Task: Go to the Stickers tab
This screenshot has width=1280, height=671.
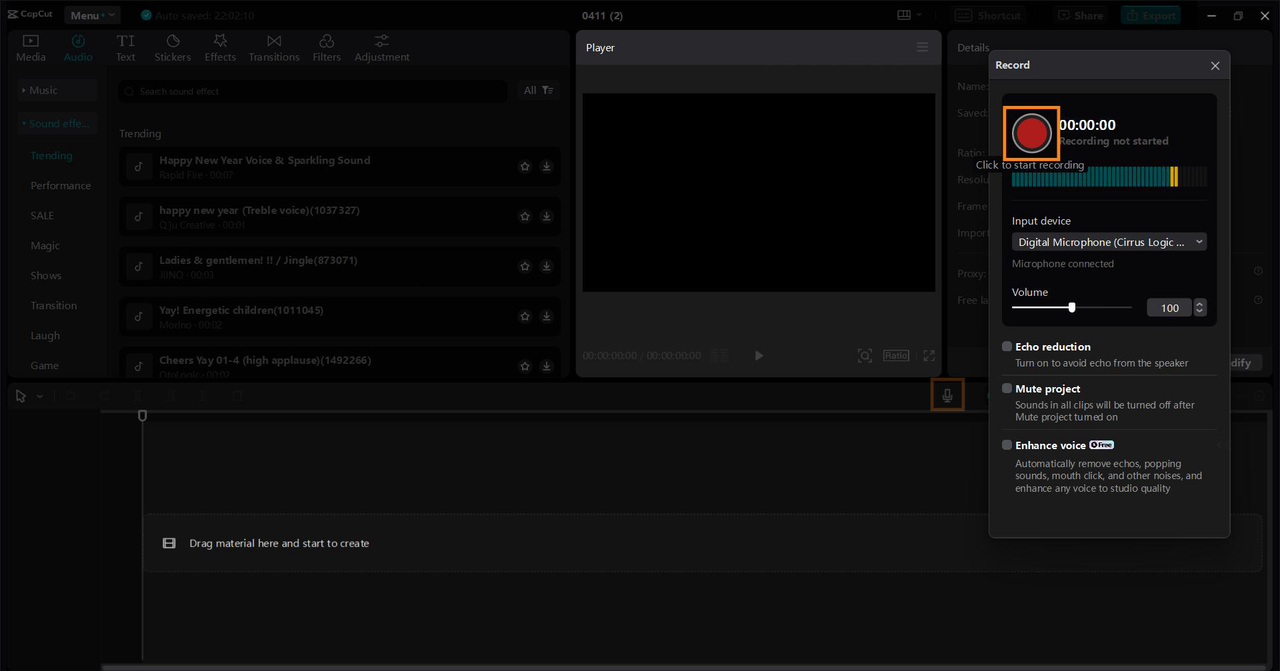Action: tap(172, 48)
